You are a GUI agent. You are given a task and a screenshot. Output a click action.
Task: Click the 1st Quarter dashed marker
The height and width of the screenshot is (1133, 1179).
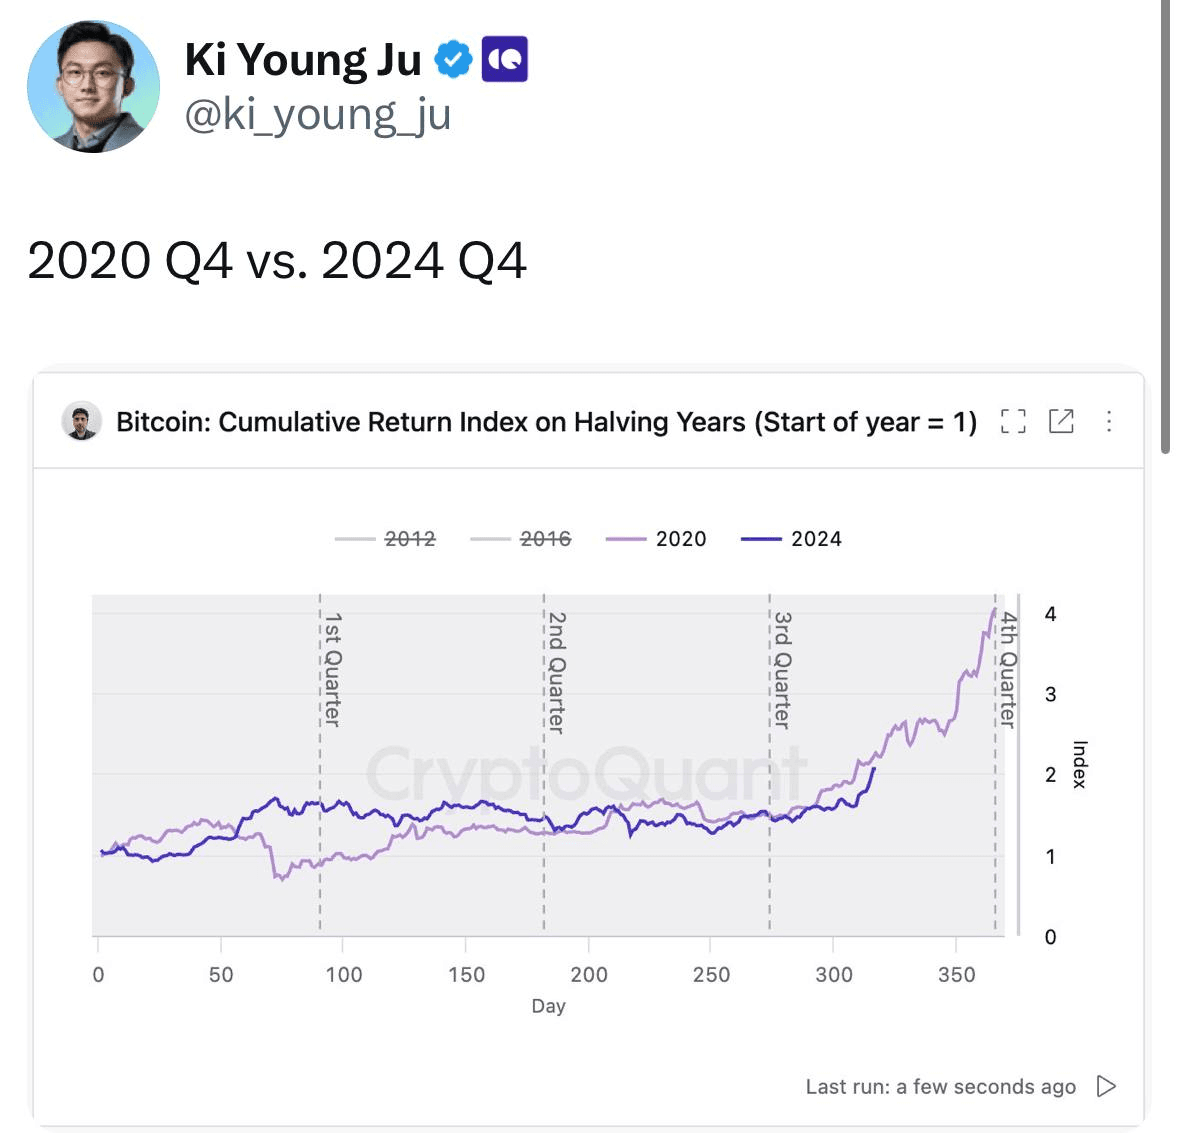[x=320, y=763]
